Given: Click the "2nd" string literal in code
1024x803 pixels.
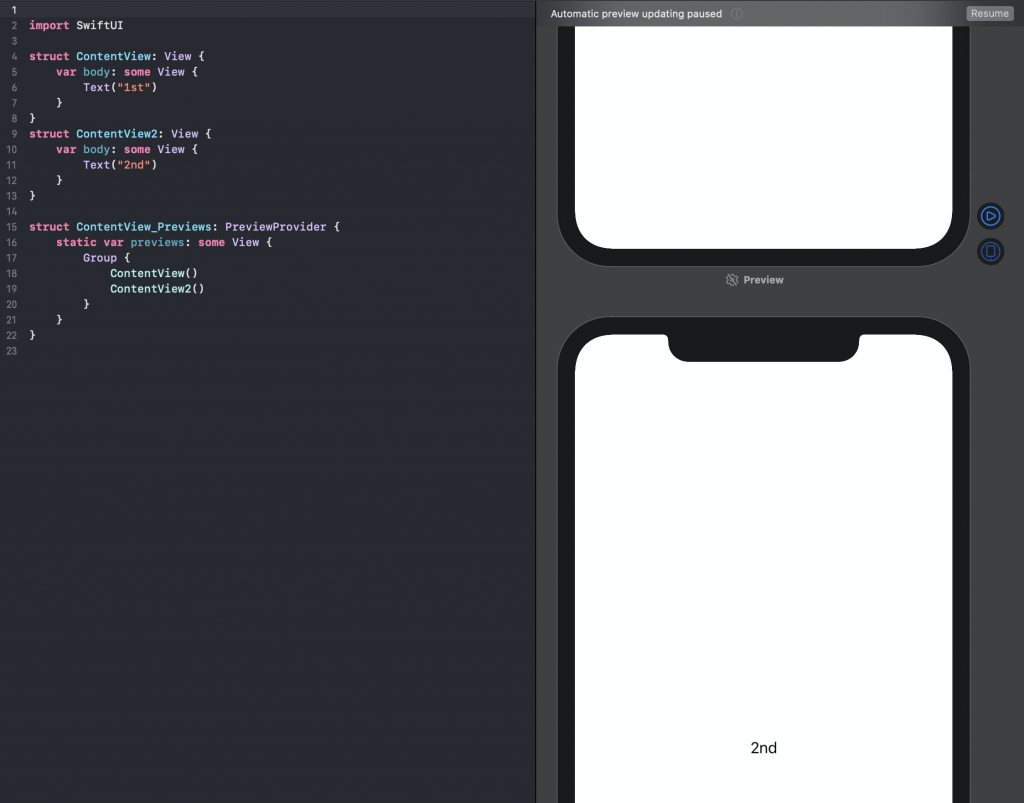Looking at the screenshot, I should 133,165.
